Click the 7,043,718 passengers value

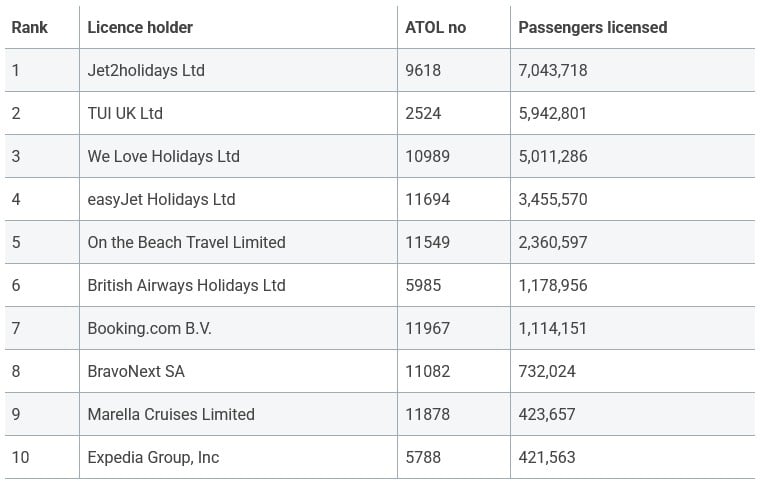(x=553, y=70)
